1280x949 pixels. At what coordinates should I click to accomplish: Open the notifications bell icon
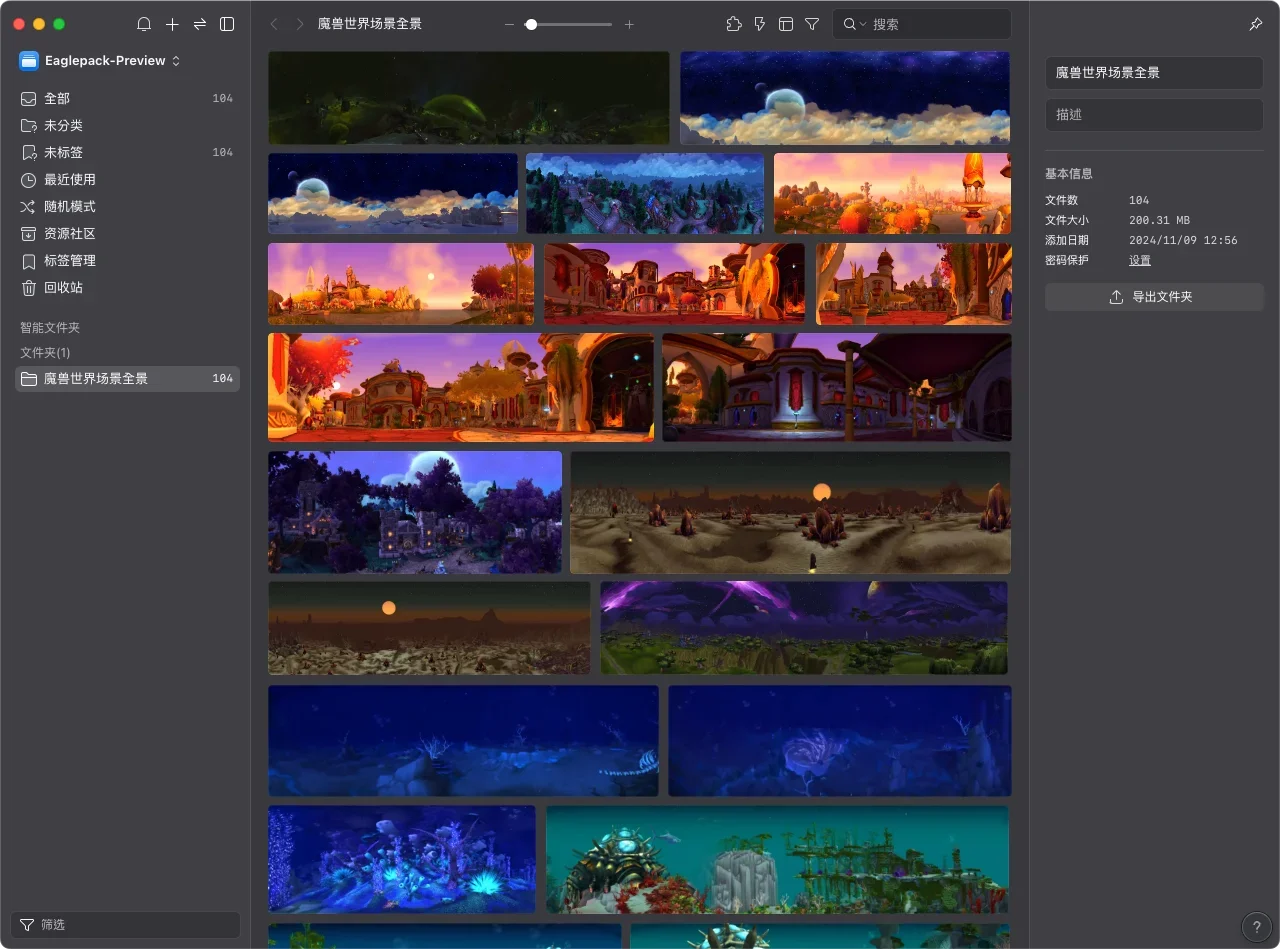[x=144, y=24]
